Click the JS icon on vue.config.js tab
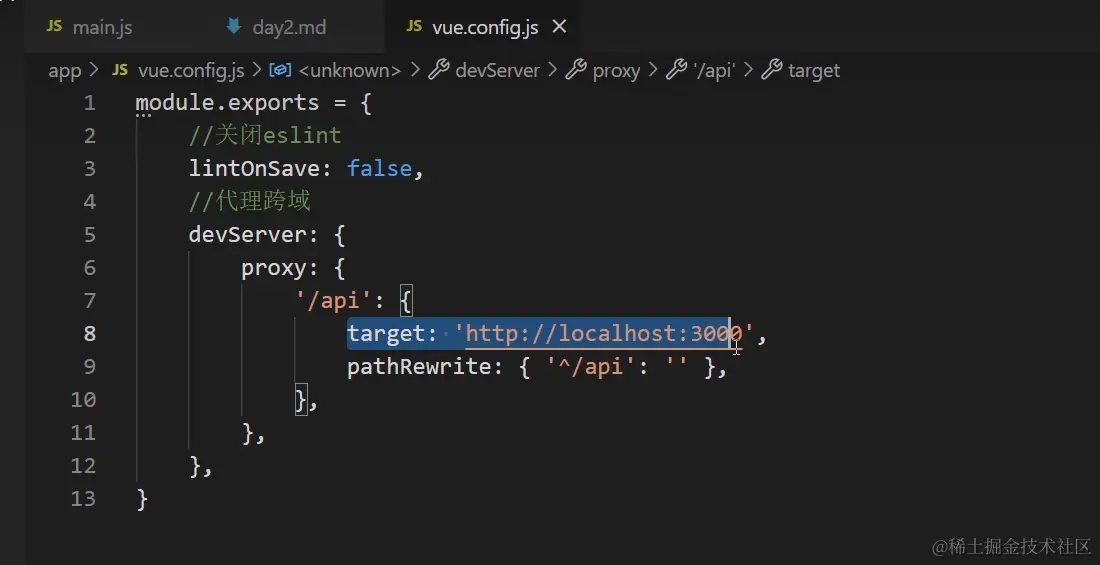 coord(414,27)
